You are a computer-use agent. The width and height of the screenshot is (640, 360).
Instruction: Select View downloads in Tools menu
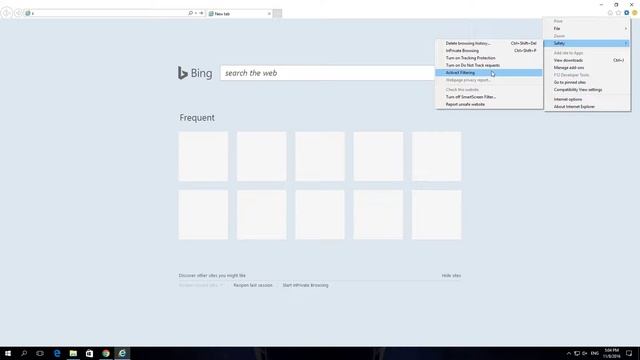click(x=587, y=60)
